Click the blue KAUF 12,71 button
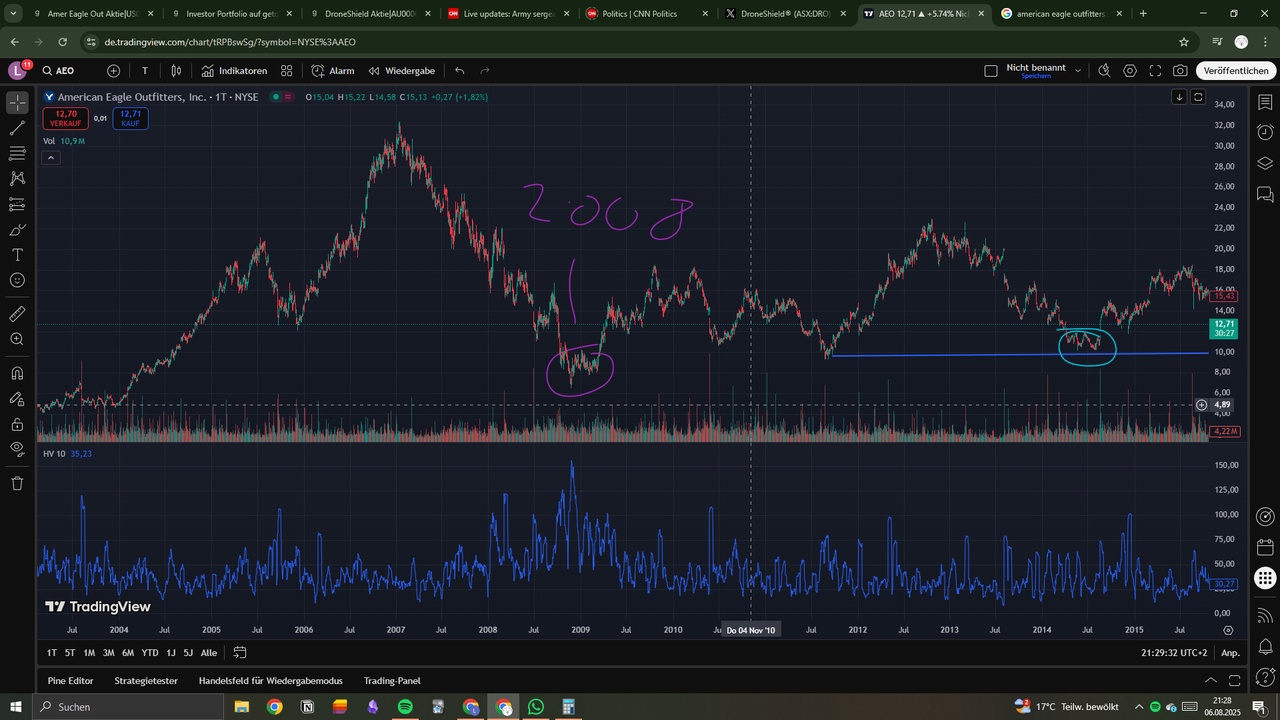Screen dimensions: 1280x720 pyautogui.click(x=130, y=118)
